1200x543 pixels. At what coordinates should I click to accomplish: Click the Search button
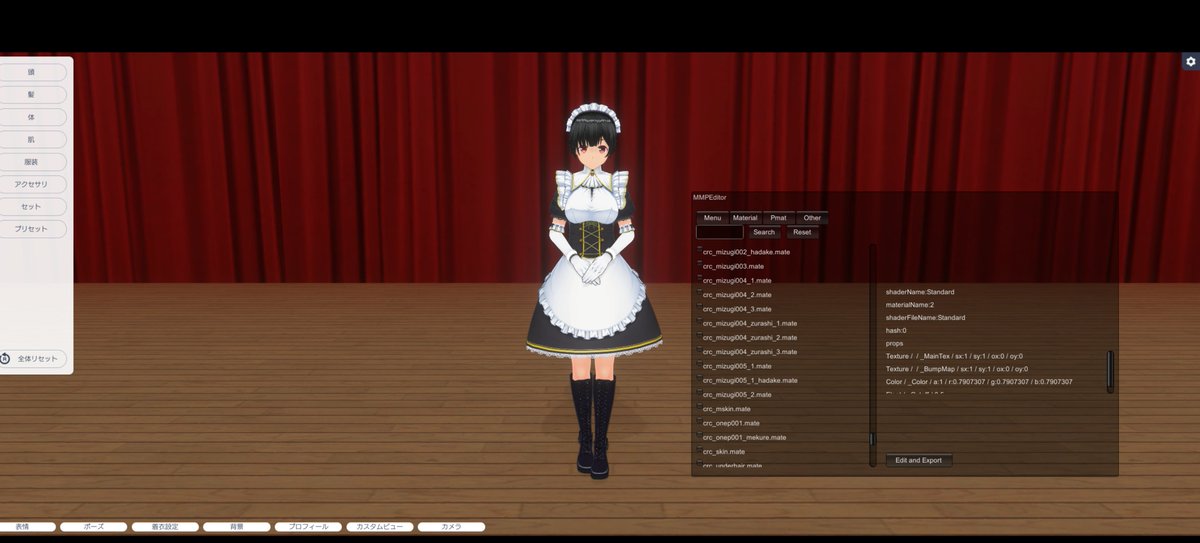(764, 232)
